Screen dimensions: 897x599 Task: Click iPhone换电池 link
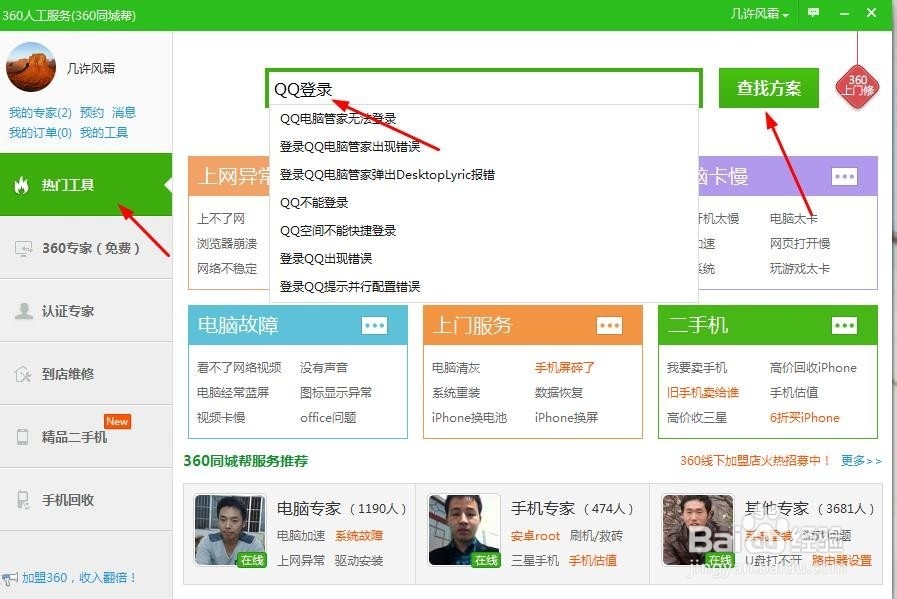[x=469, y=418]
